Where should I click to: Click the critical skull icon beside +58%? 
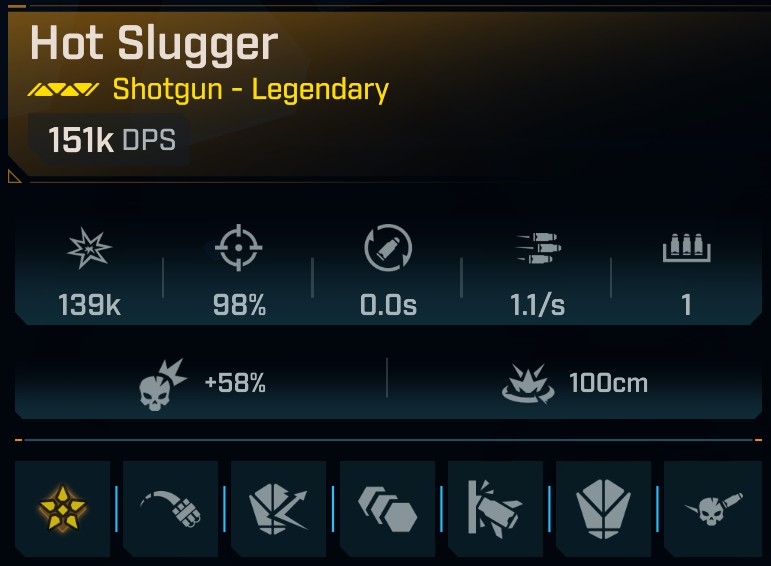pyautogui.click(x=162, y=385)
